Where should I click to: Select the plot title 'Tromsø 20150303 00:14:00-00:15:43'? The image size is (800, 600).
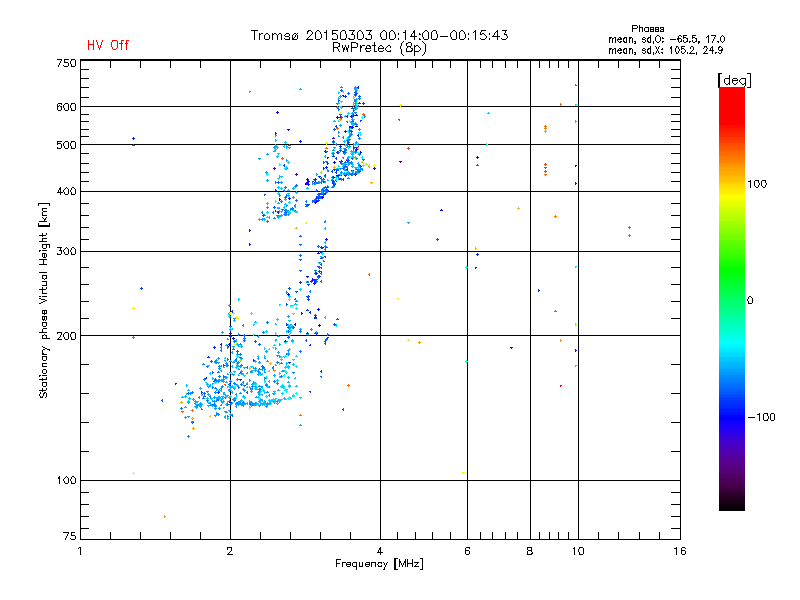click(379, 35)
